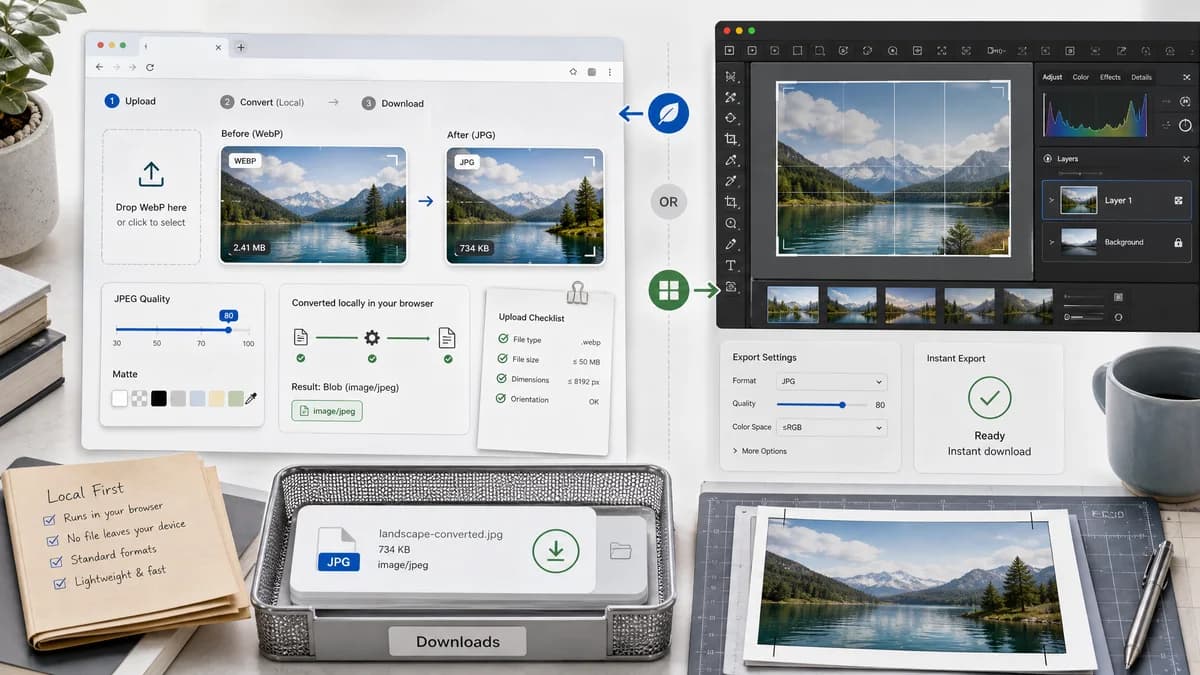
Task: Click the upload arrow icon in drop zone
Action: click(151, 175)
